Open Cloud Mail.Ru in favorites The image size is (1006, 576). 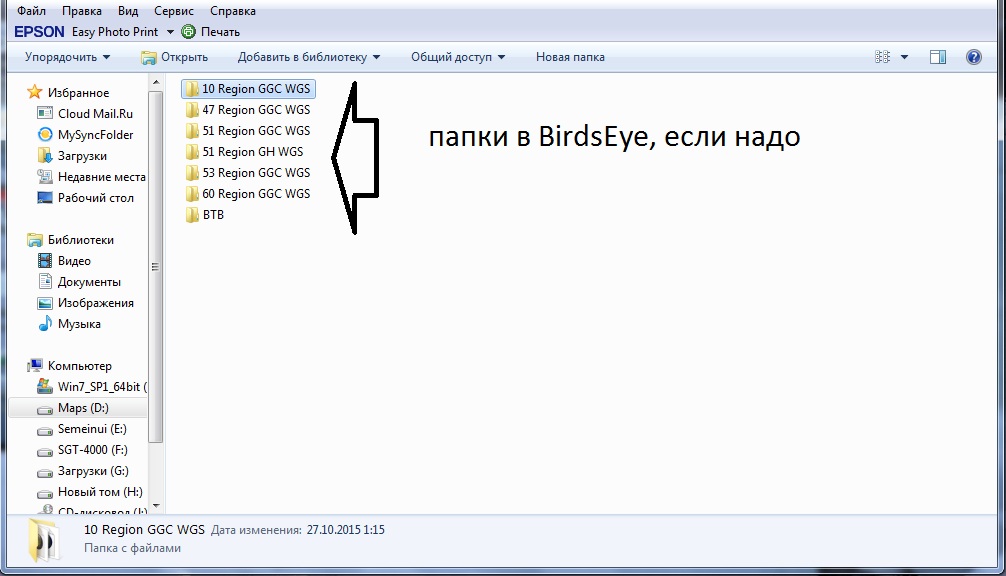tap(95, 114)
